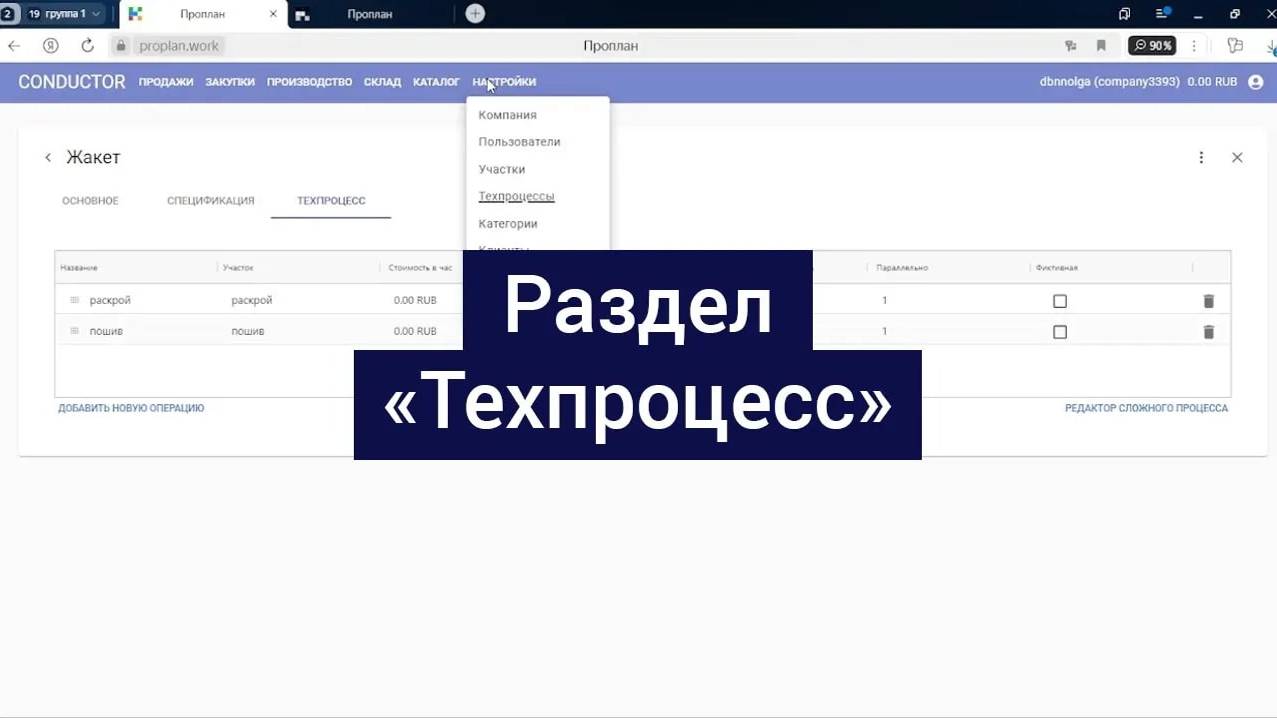Open browser three-dot menu in address bar

click(x=1194, y=46)
